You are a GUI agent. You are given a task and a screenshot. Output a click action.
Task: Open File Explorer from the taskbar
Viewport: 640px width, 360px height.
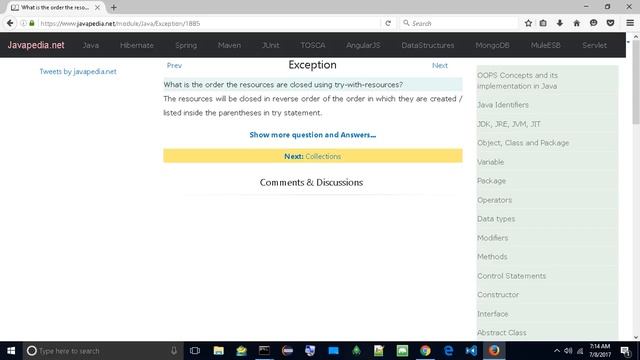(x=218, y=351)
